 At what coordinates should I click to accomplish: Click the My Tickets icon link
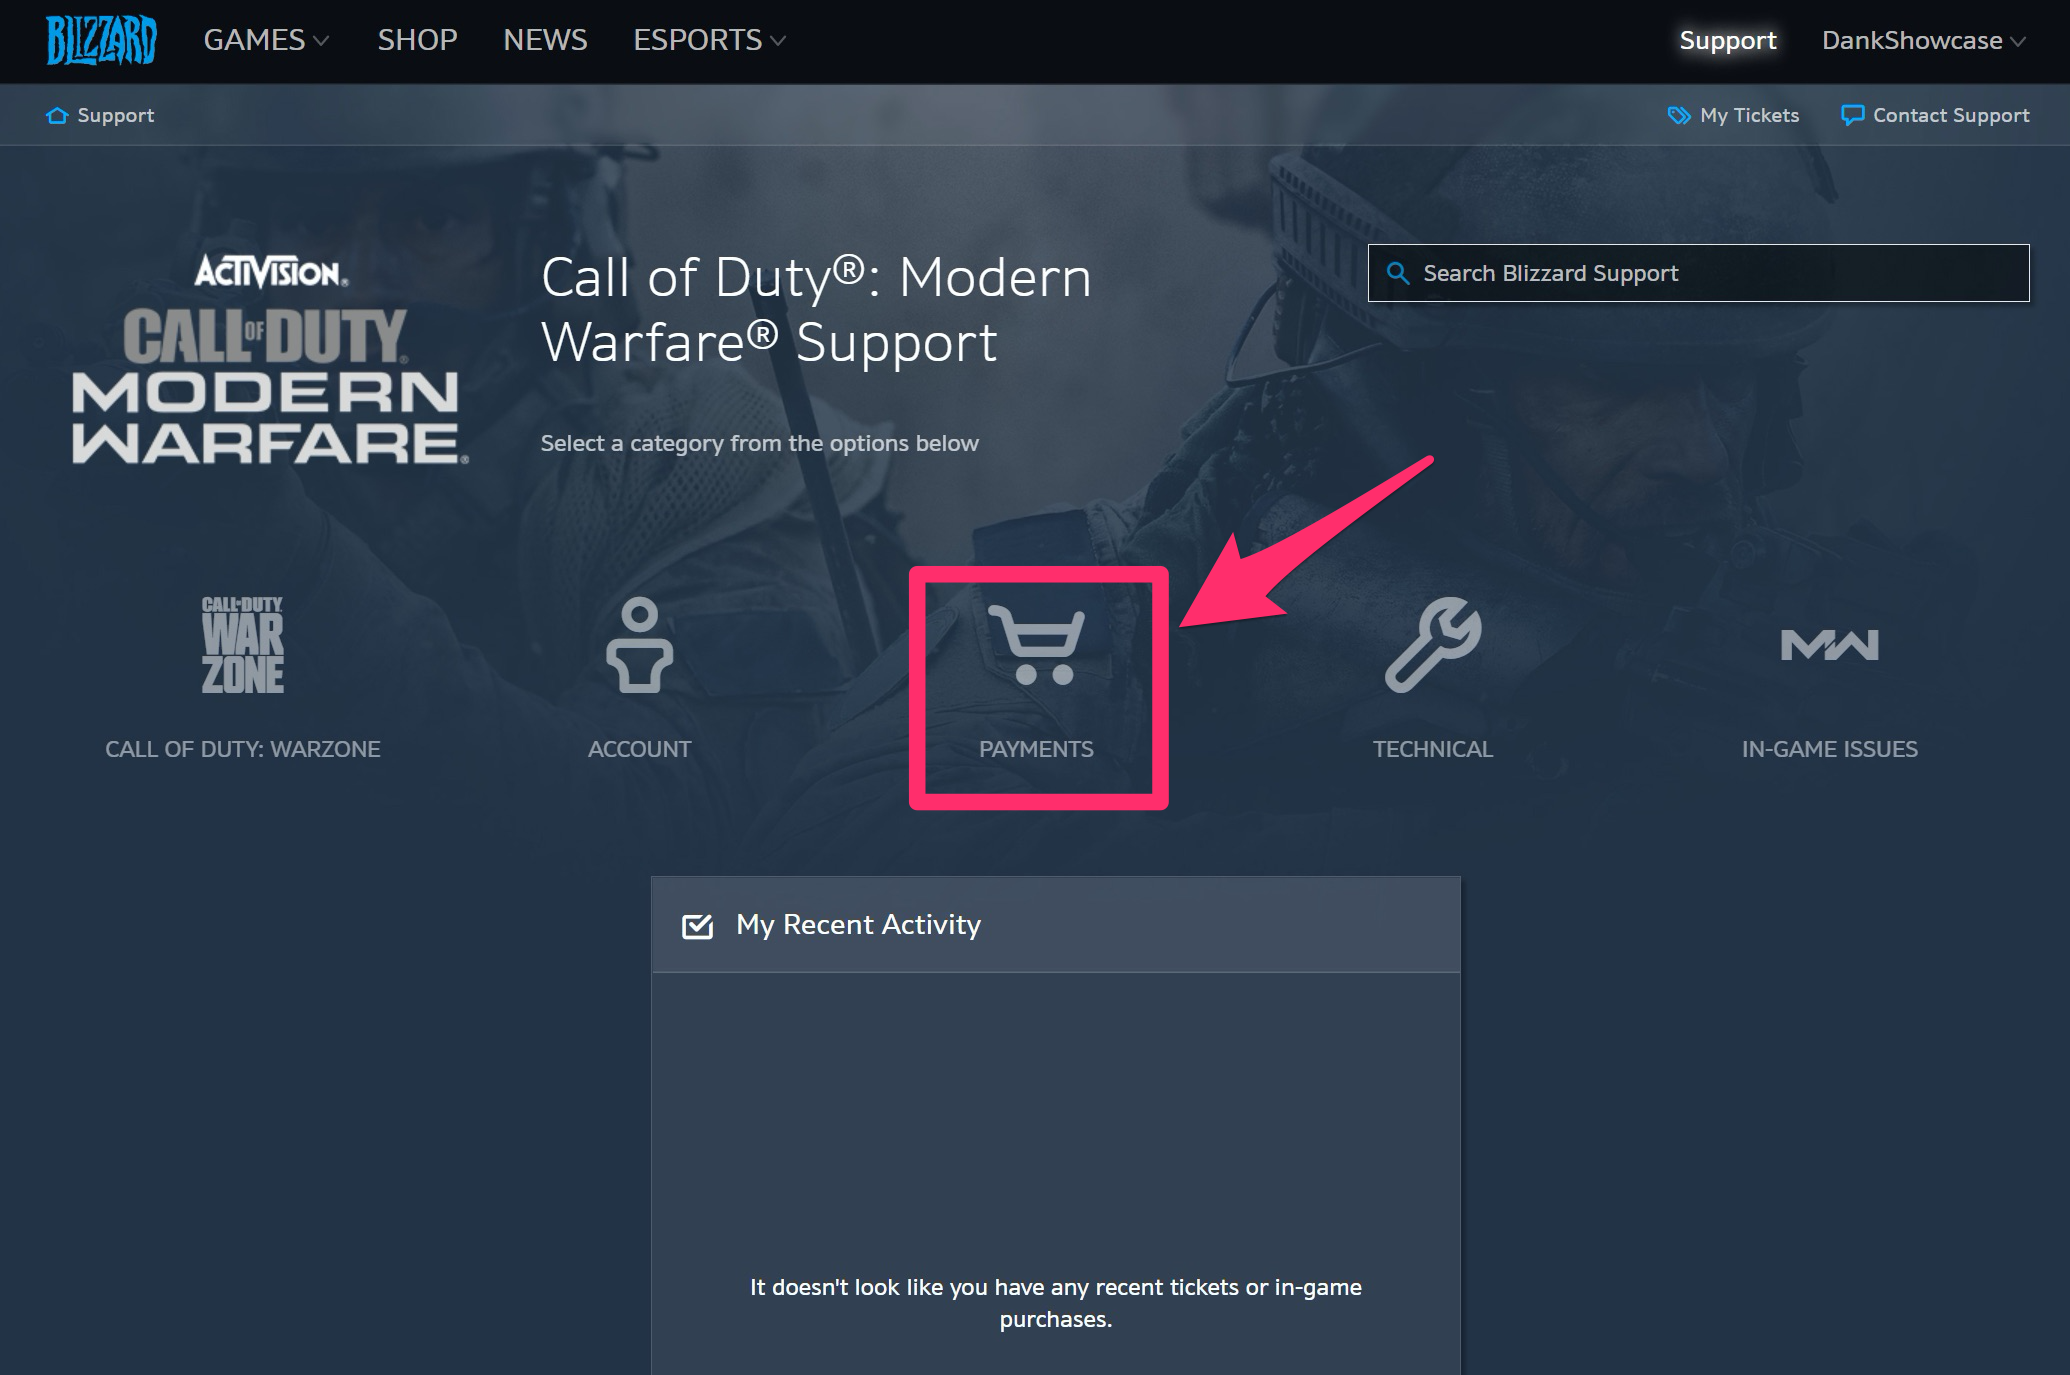(x=1735, y=115)
